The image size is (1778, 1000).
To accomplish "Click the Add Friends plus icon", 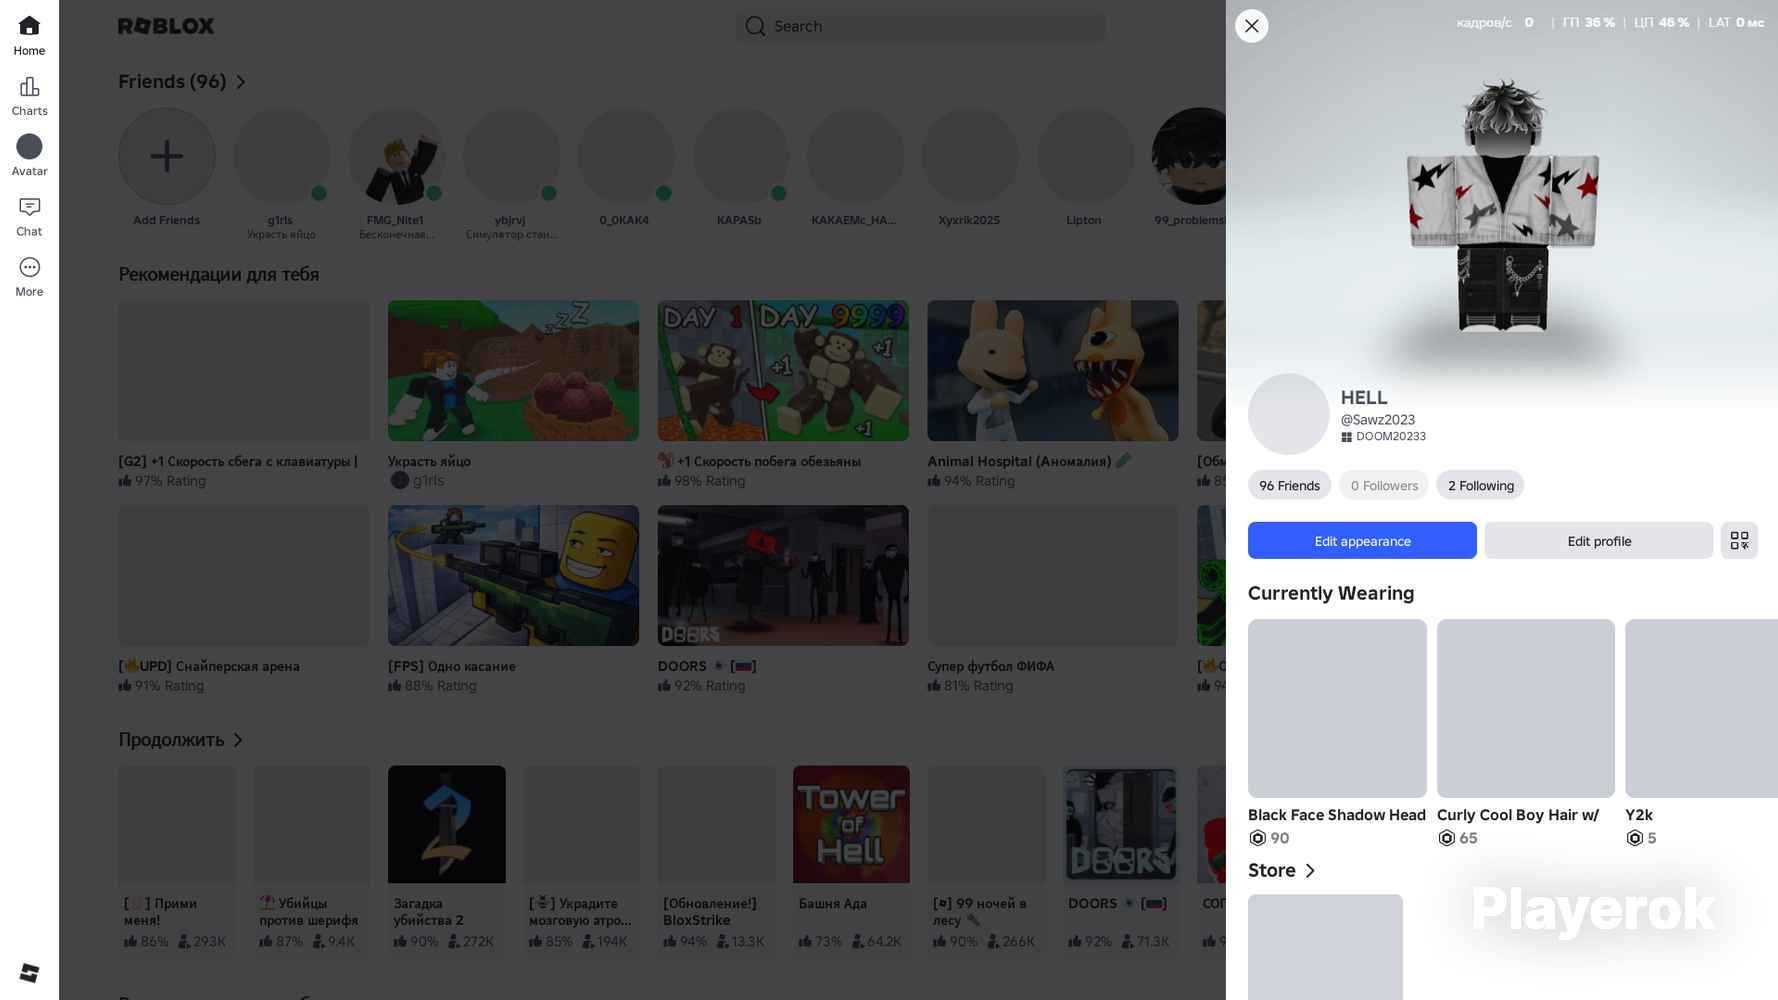I will 167,156.
